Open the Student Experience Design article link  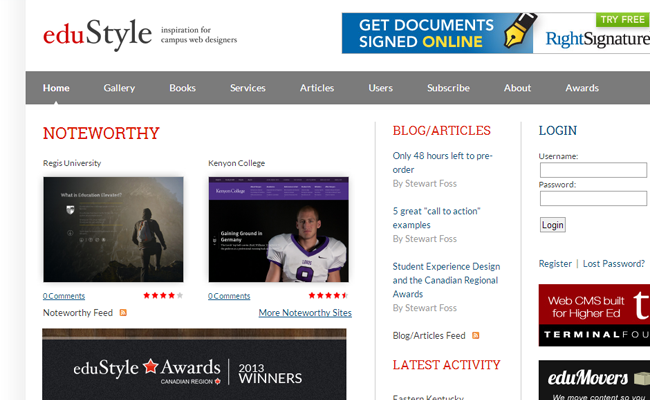click(x=446, y=280)
